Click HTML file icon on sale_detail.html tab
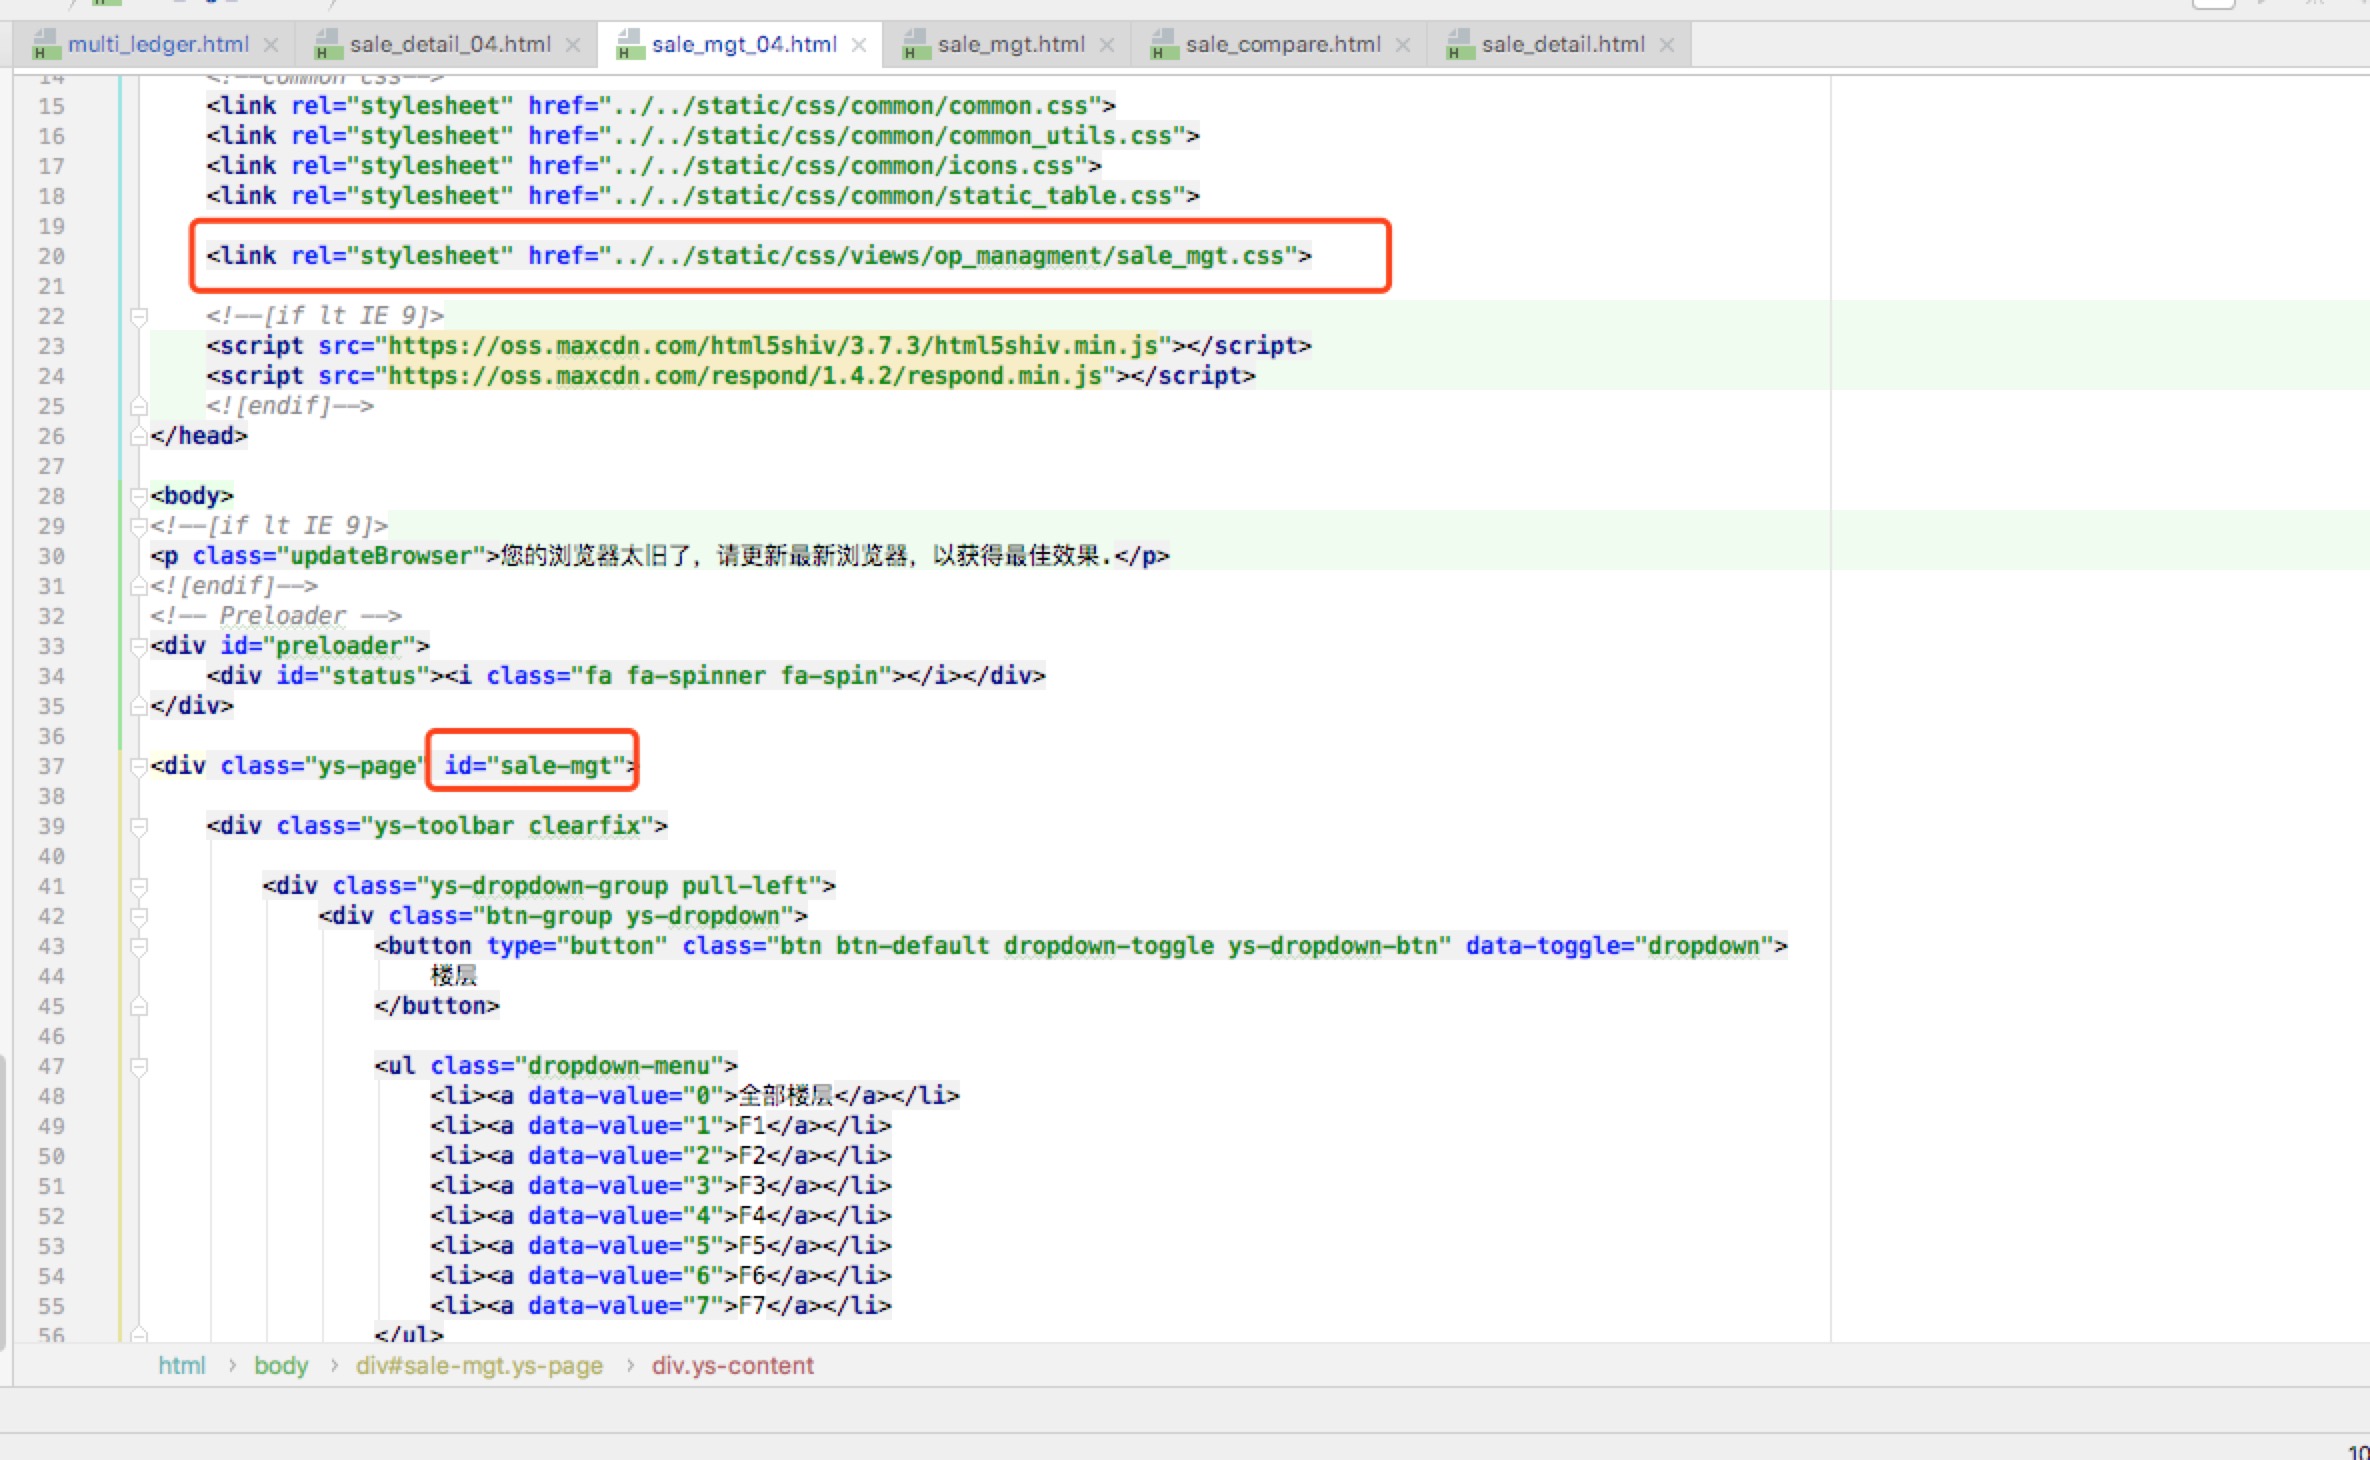This screenshot has height=1460, width=2370. pos(1460,45)
